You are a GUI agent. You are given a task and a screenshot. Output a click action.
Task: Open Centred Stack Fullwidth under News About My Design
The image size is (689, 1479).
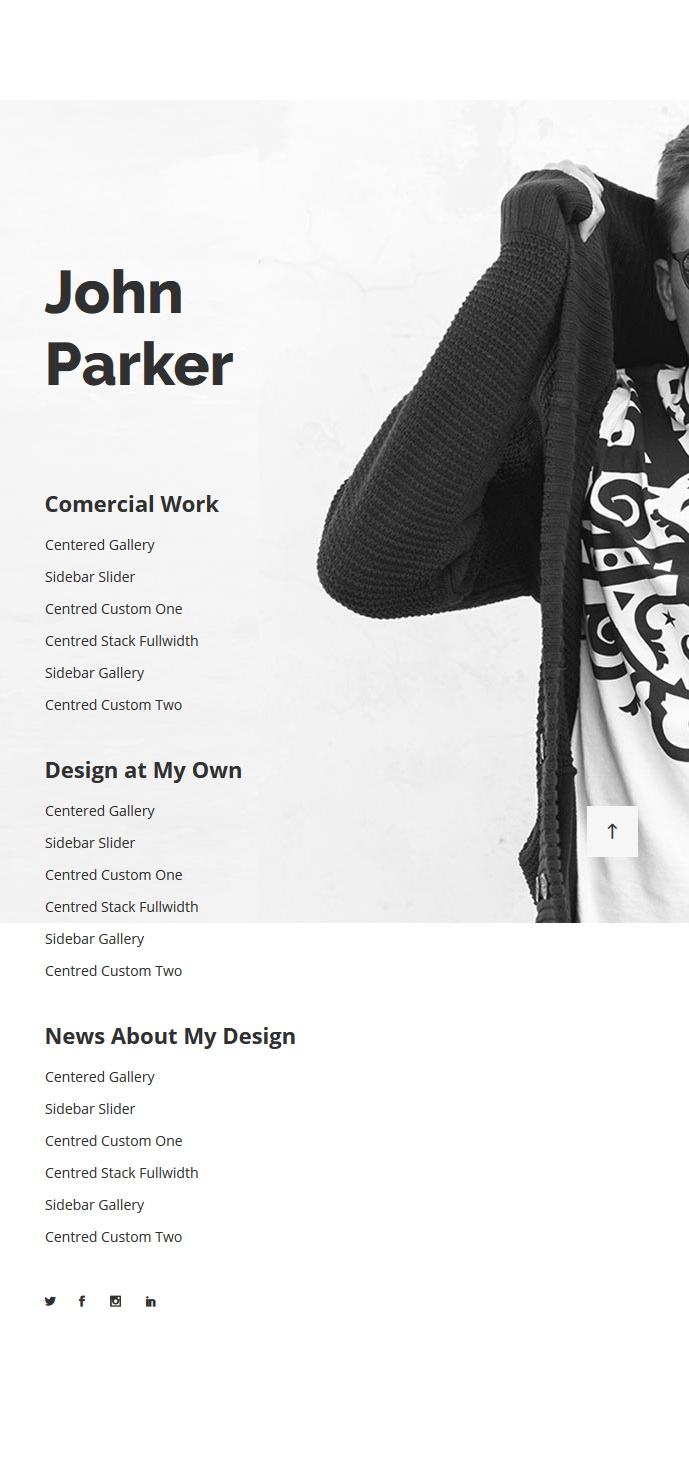point(122,1173)
